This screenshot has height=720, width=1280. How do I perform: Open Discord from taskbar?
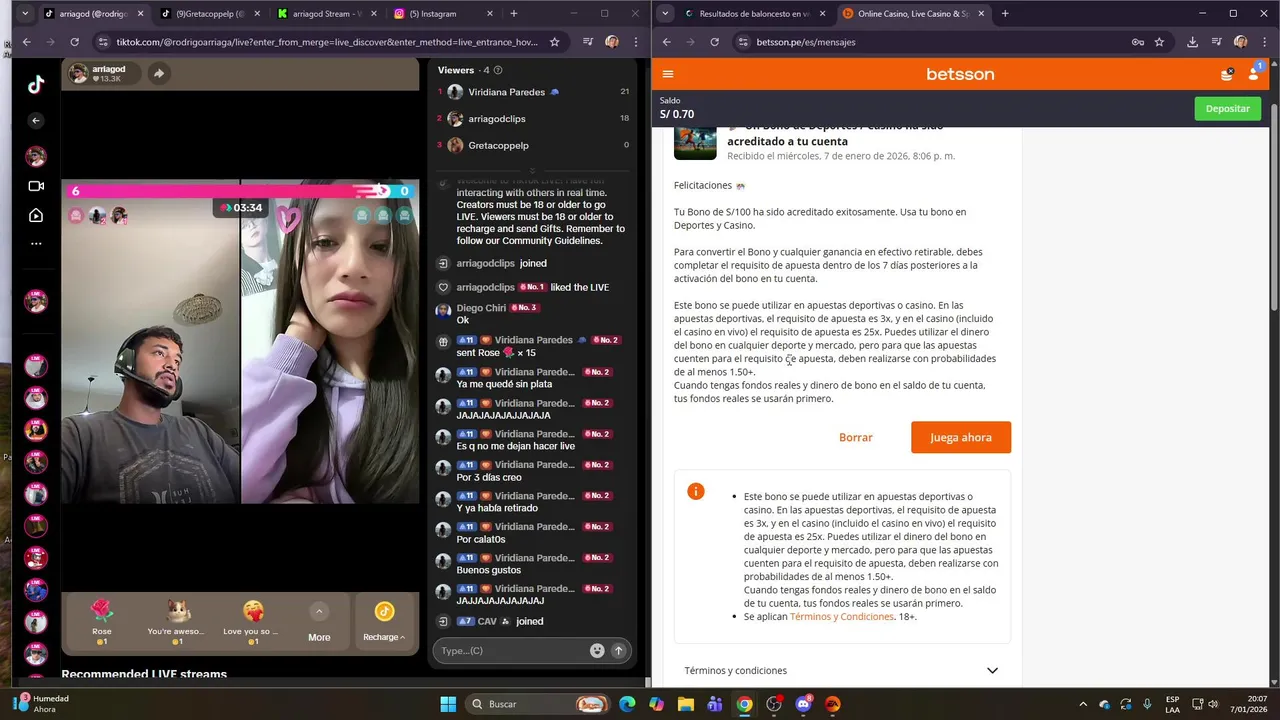803,704
